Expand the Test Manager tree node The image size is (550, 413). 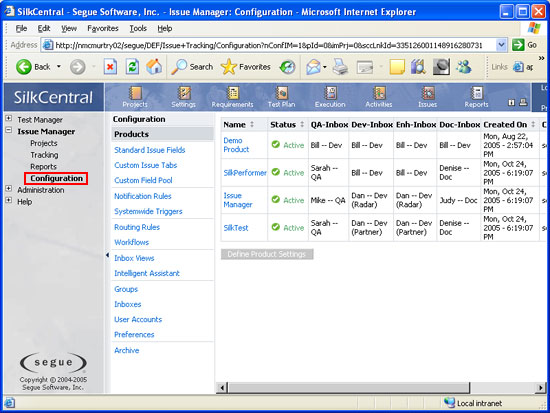tap(9, 119)
